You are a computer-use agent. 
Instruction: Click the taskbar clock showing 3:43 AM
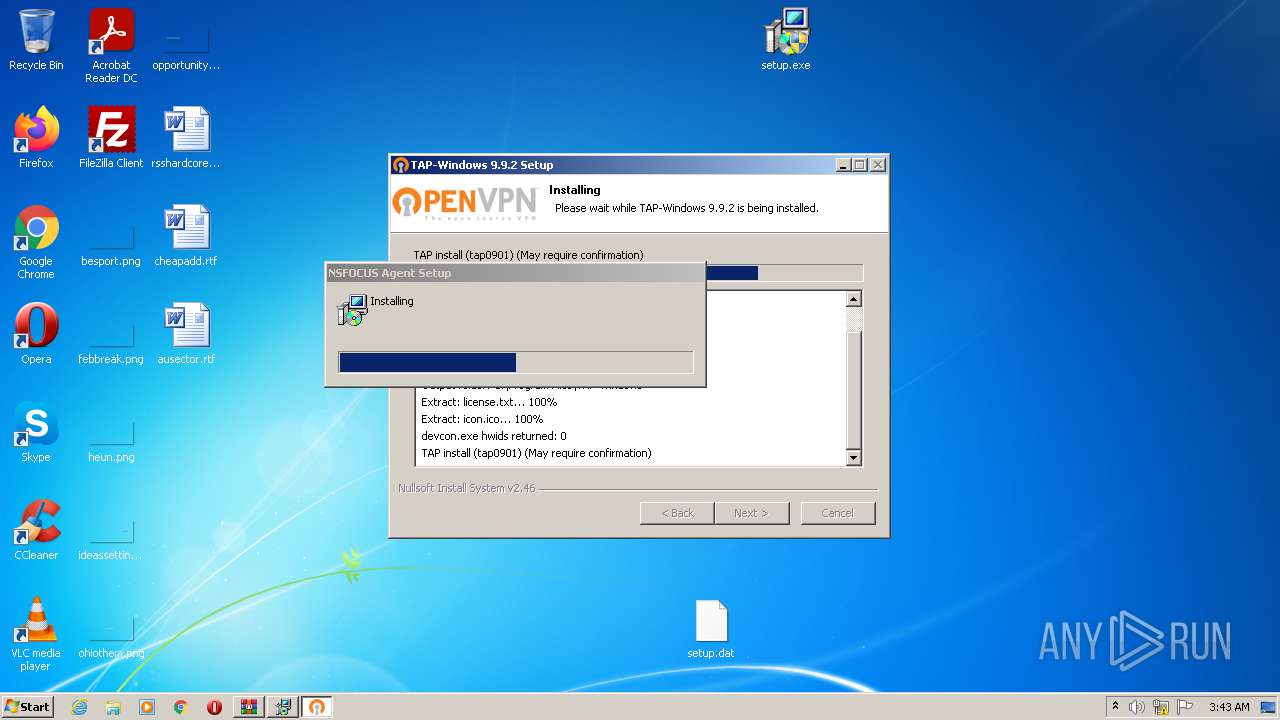click(1229, 707)
